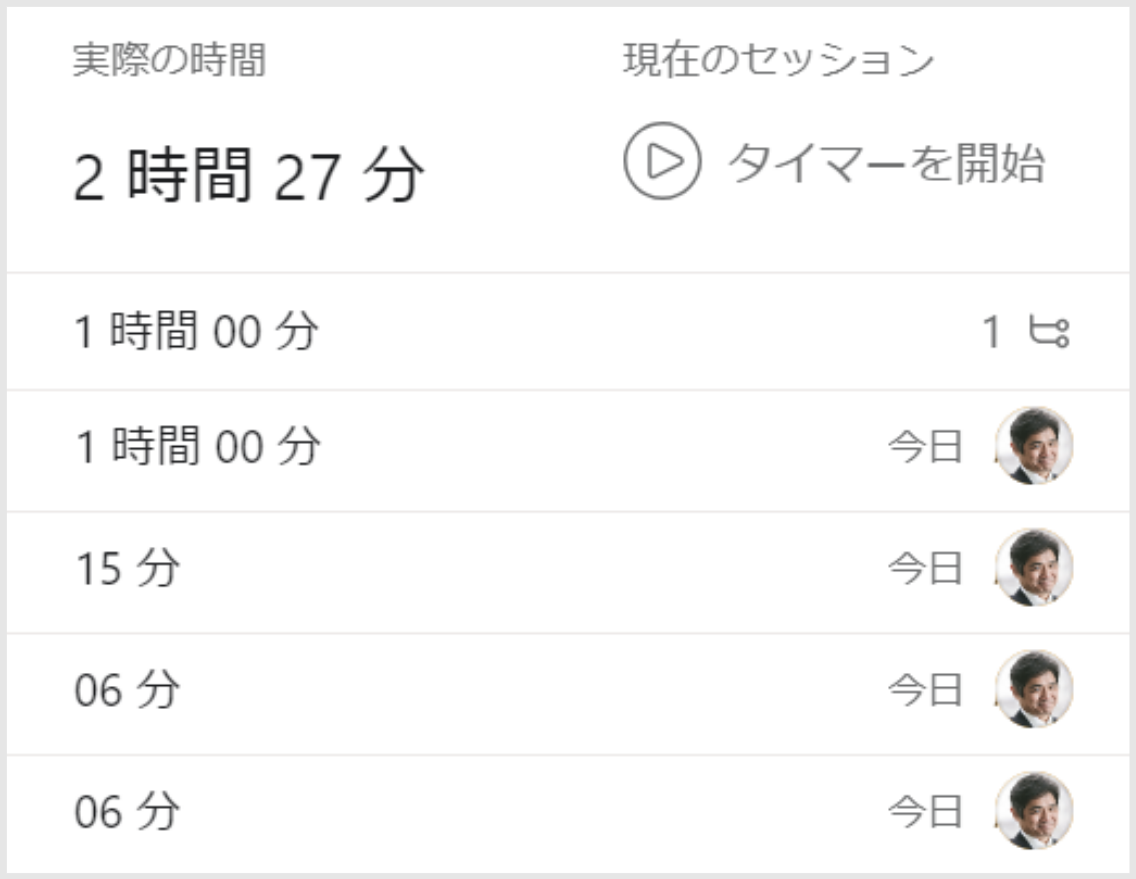
Task: Select the last 06 分 time entry
Action: 568,815
